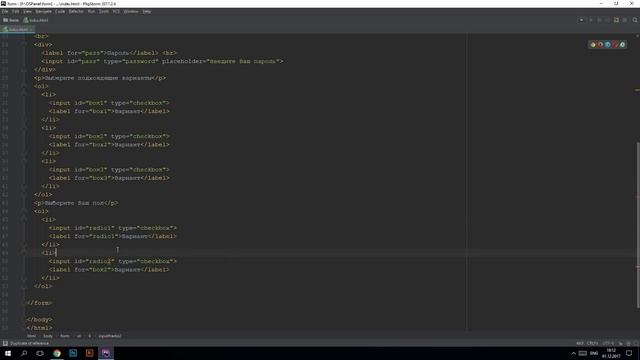Open the Help menu
This screenshot has height=360, width=640.
[147, 11]
